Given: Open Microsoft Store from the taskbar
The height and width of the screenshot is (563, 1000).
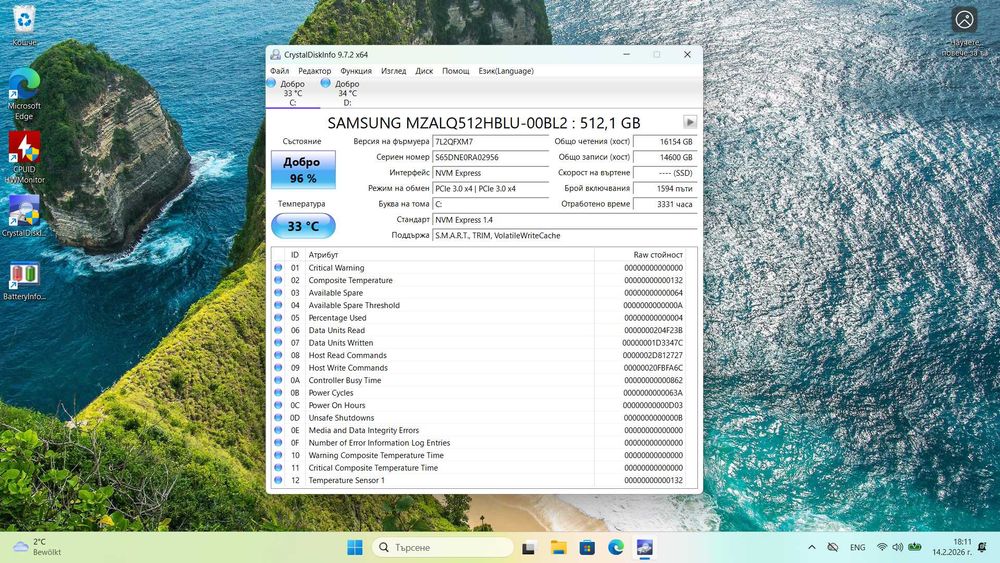Looking at the screenshot, I should (x=587, y=547).
